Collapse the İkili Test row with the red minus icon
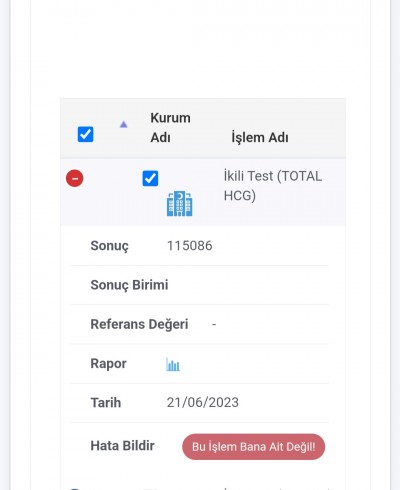Image resolution: width=400 pixels, height=490 pixels. click(74, 178)
